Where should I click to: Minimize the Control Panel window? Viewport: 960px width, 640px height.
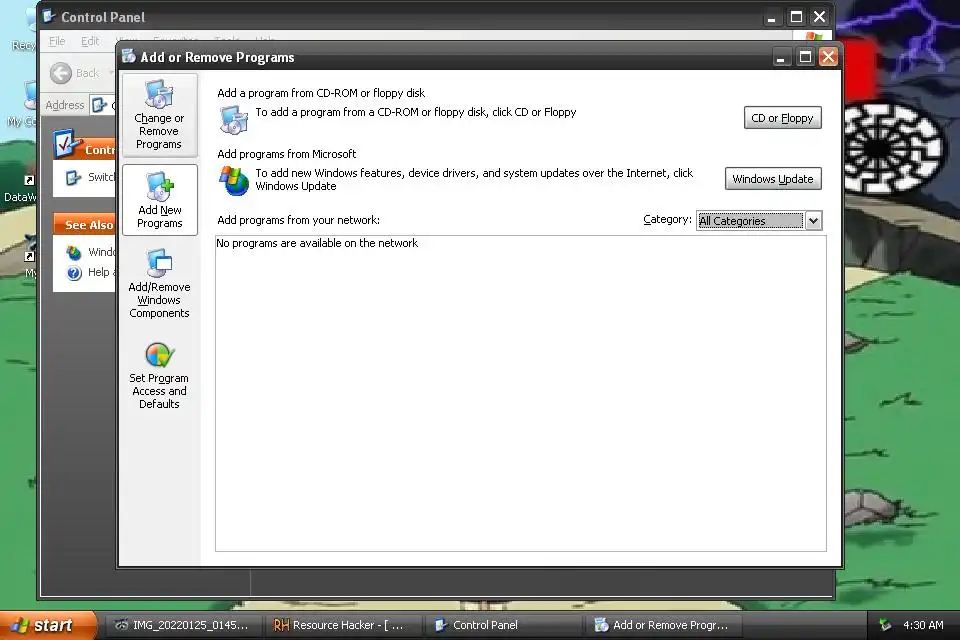[771, 17]
